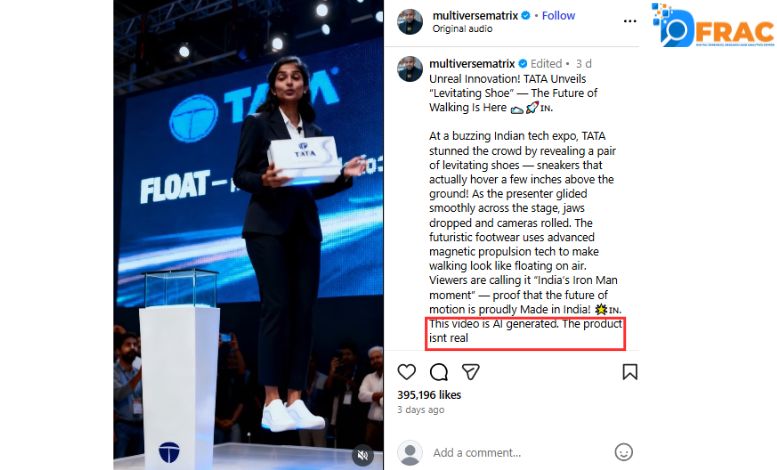Unmute video with muted speaker icon
The height and width of the screenshot is (470, 777).
click(x=363, y=455)
